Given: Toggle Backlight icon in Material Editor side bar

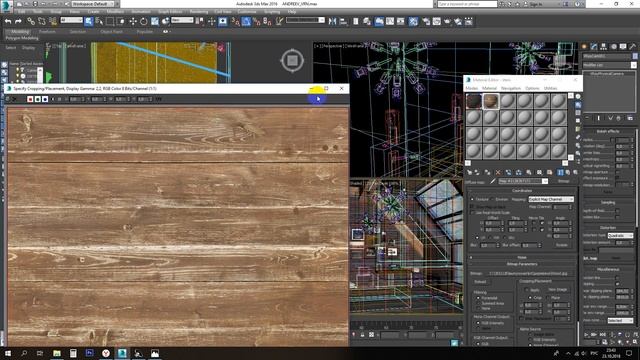Looking at the screenshot, I should pos(578,105).
